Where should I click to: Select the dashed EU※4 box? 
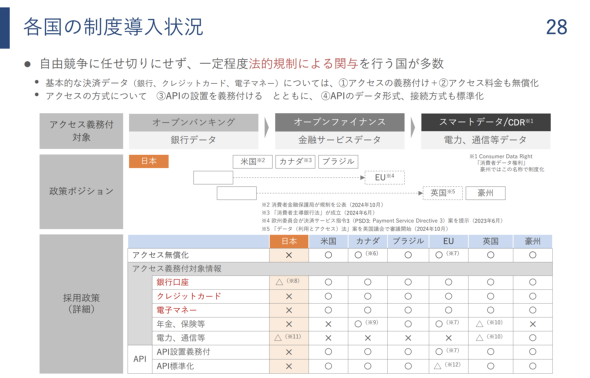tap(385, 177)
